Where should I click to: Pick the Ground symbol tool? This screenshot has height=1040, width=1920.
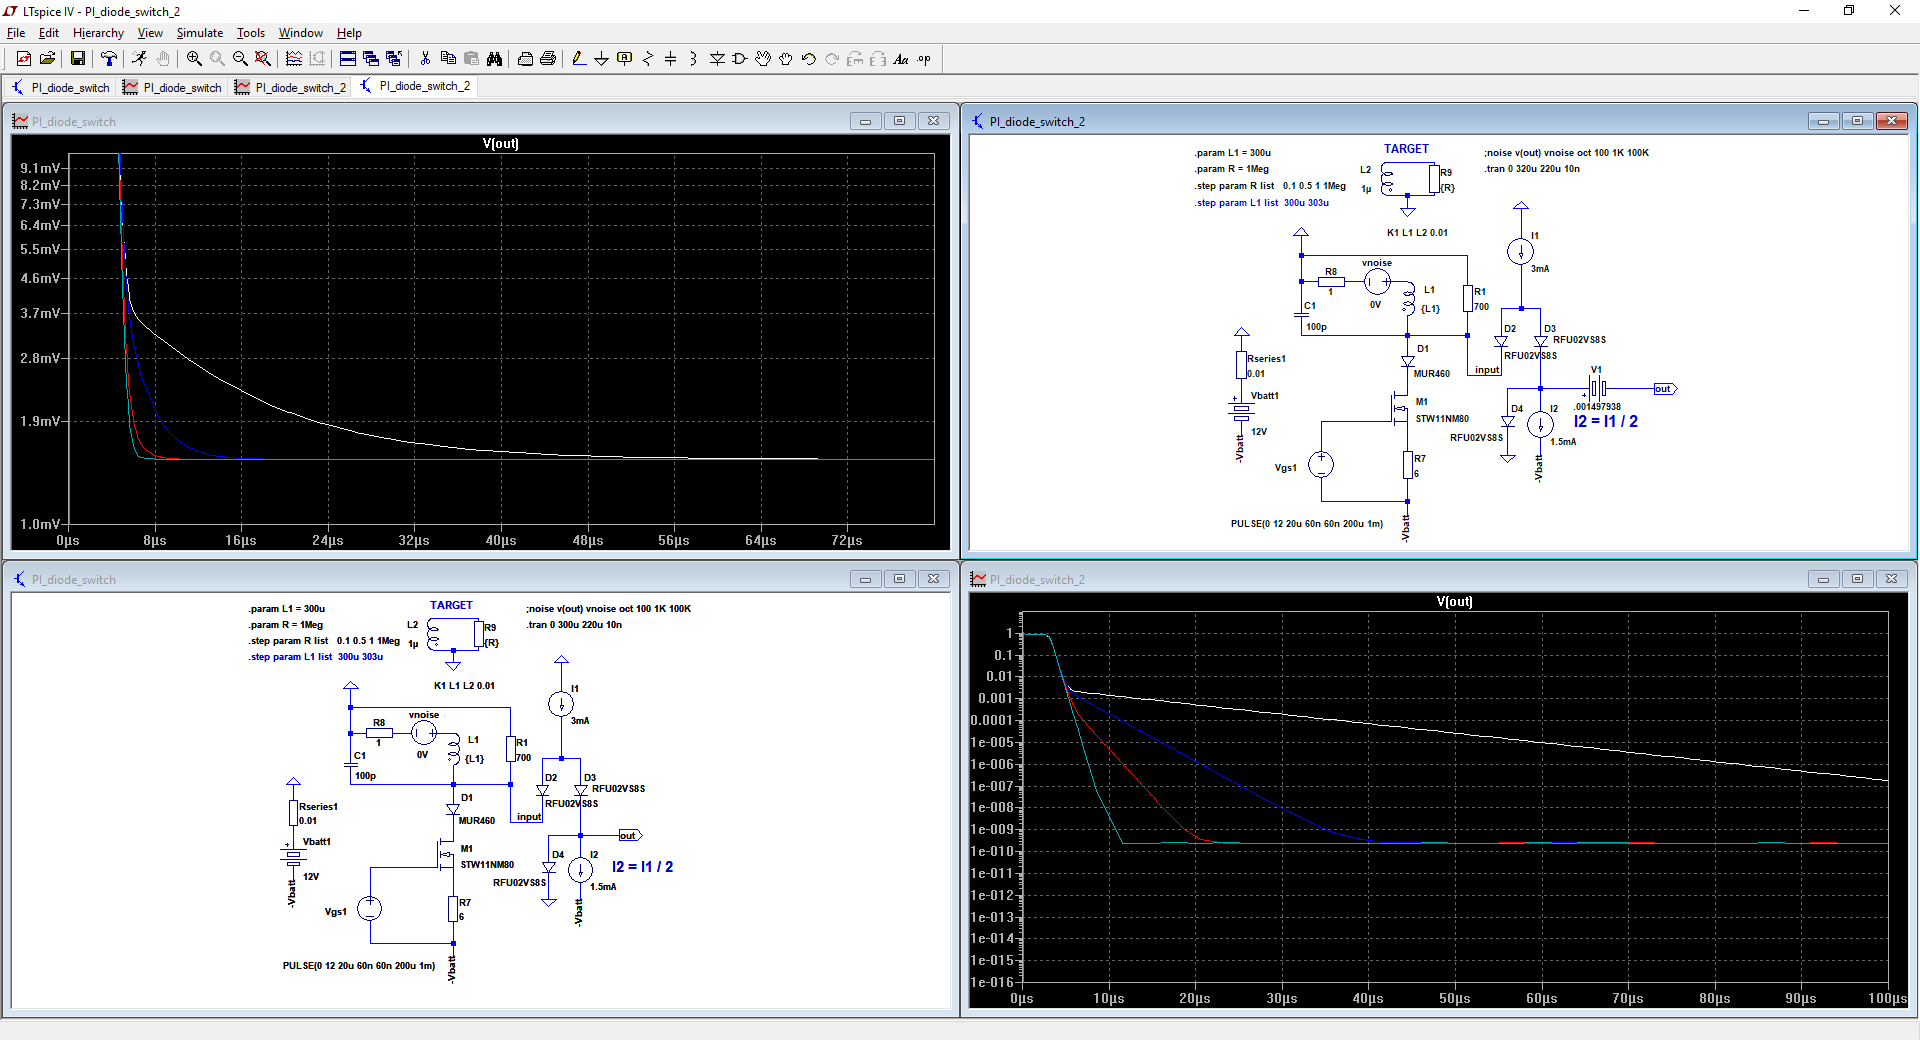601,59
